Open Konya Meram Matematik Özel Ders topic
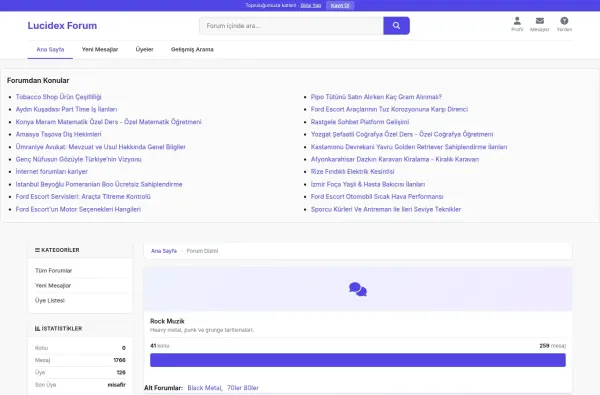The image size is (600, 395). coord(108,122)
